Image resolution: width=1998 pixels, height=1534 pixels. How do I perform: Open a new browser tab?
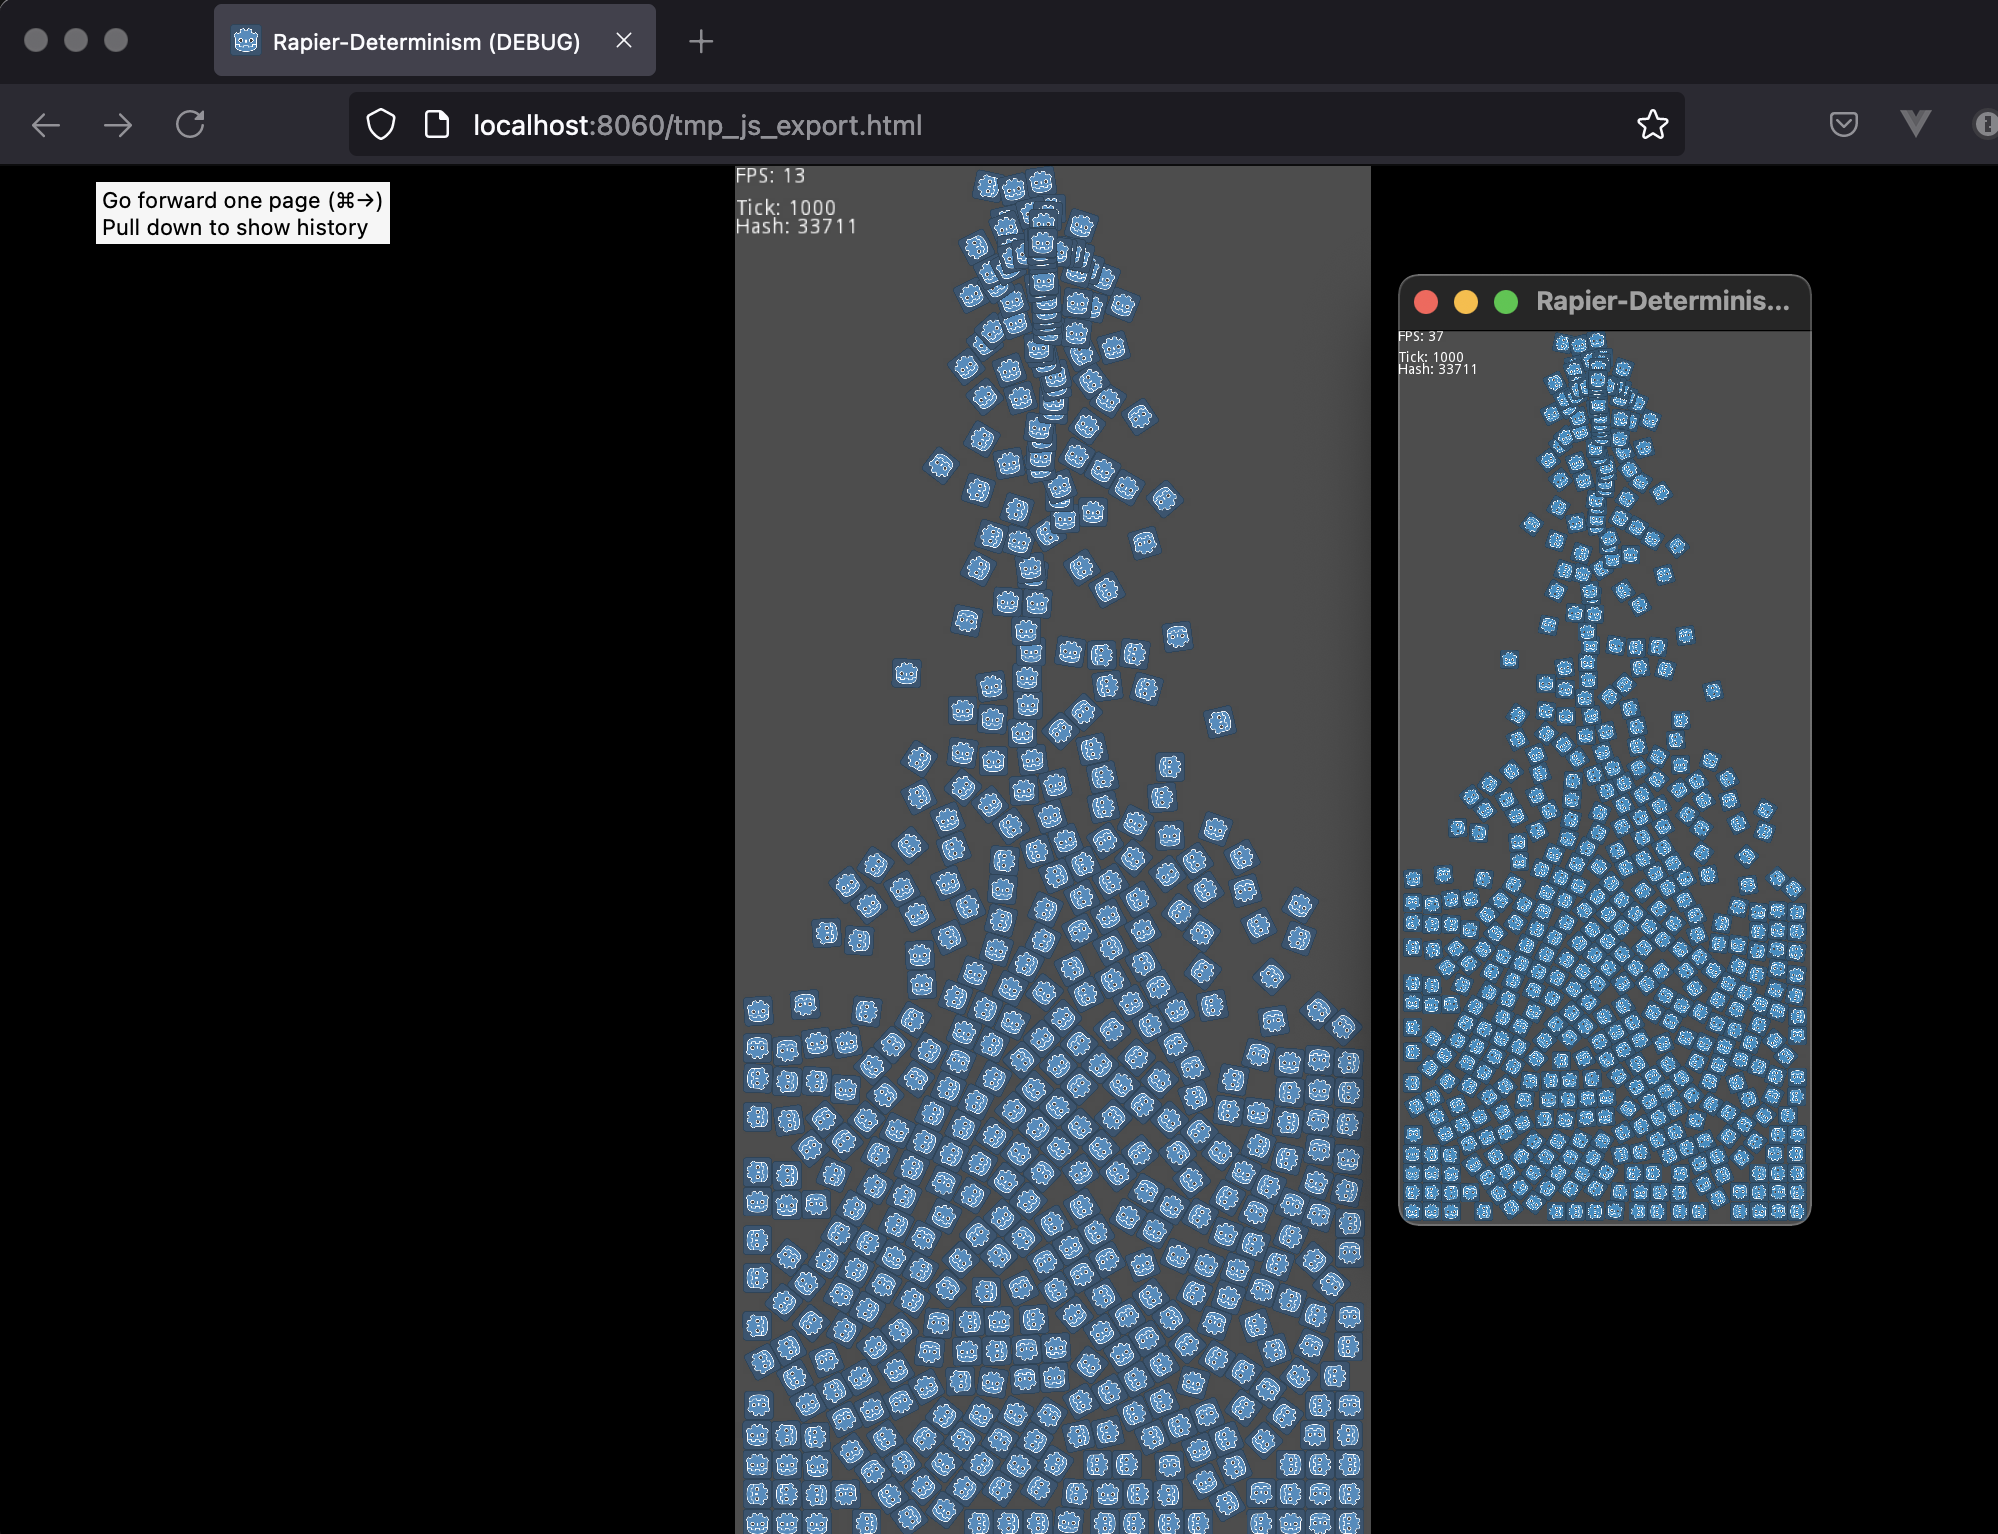coord(701,42)
